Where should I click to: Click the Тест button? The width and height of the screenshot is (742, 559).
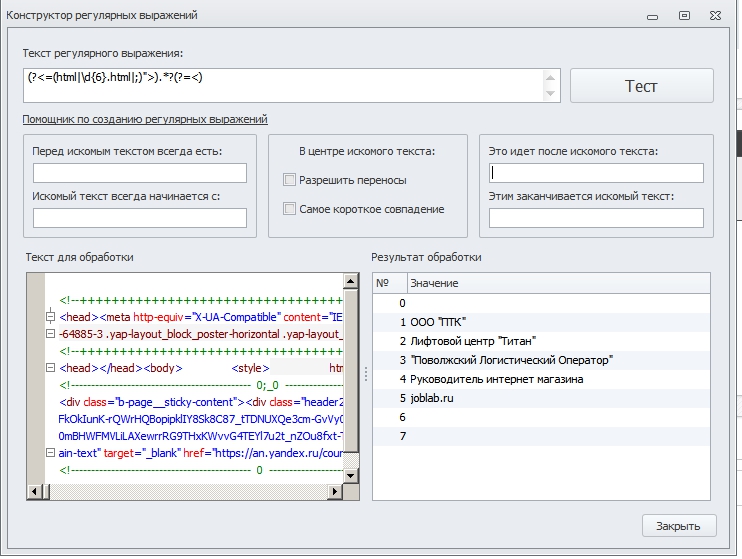[x=641, y=86]
